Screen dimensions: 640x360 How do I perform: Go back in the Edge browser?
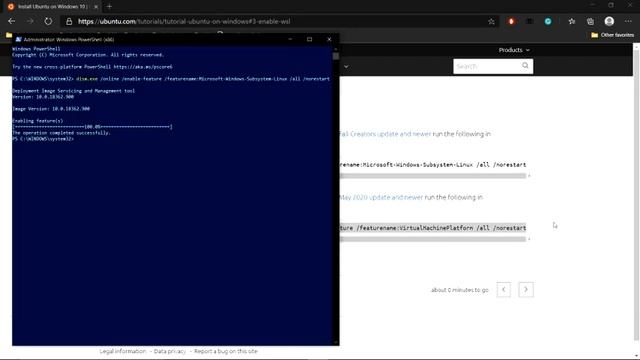click(11, 21)
